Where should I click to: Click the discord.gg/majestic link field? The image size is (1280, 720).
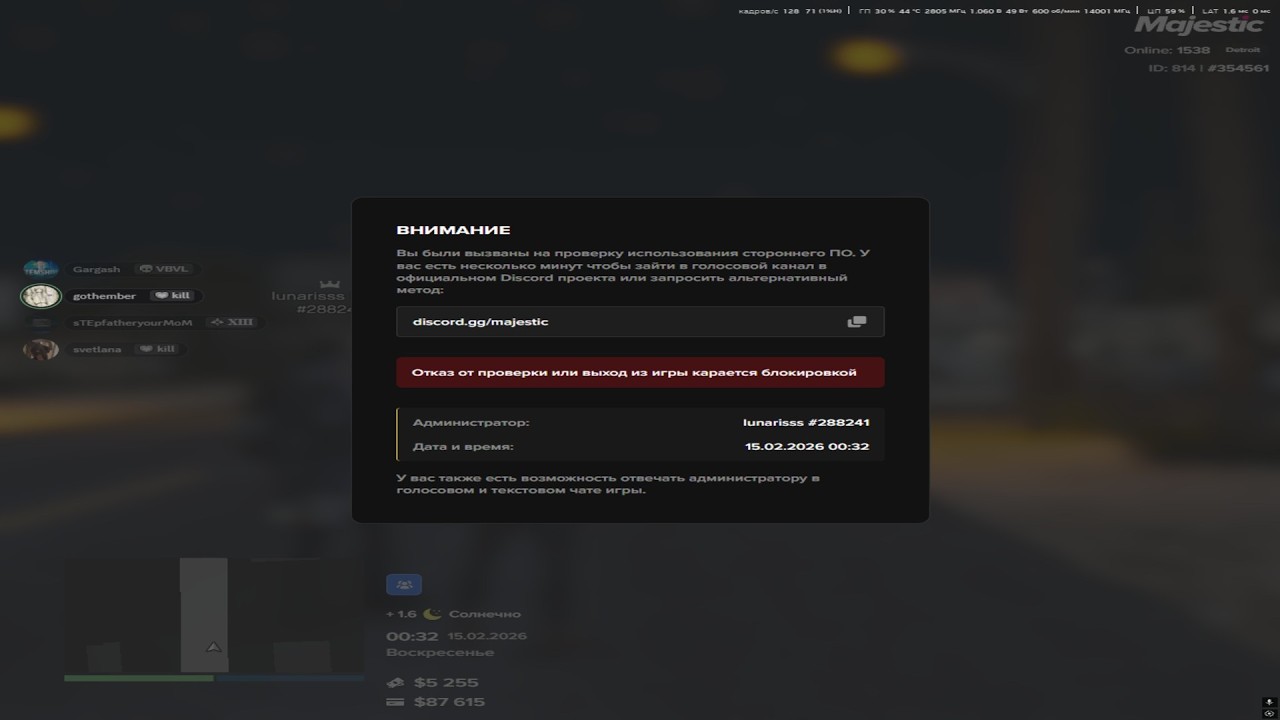pyautogui.click(x=640, y=322)
